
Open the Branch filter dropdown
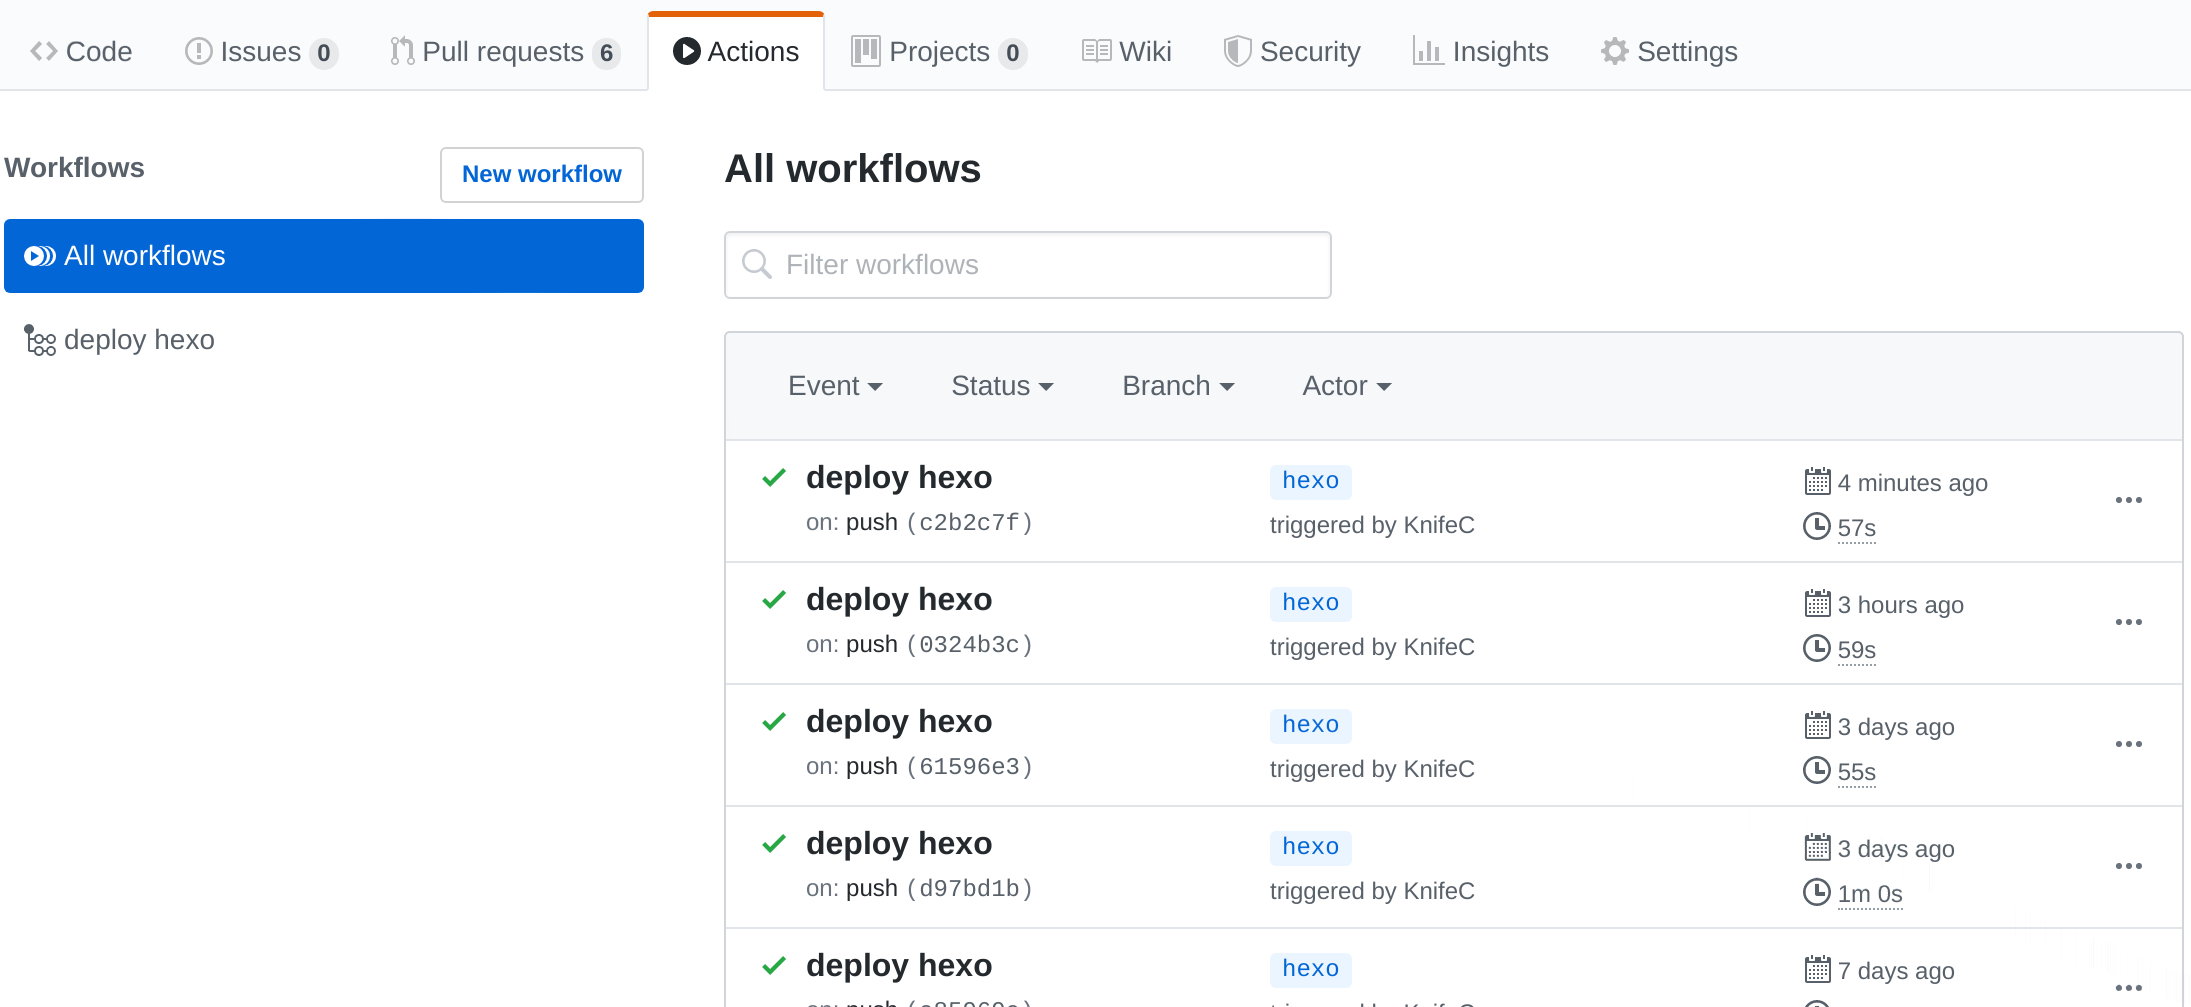click(x=1177, y=386)
